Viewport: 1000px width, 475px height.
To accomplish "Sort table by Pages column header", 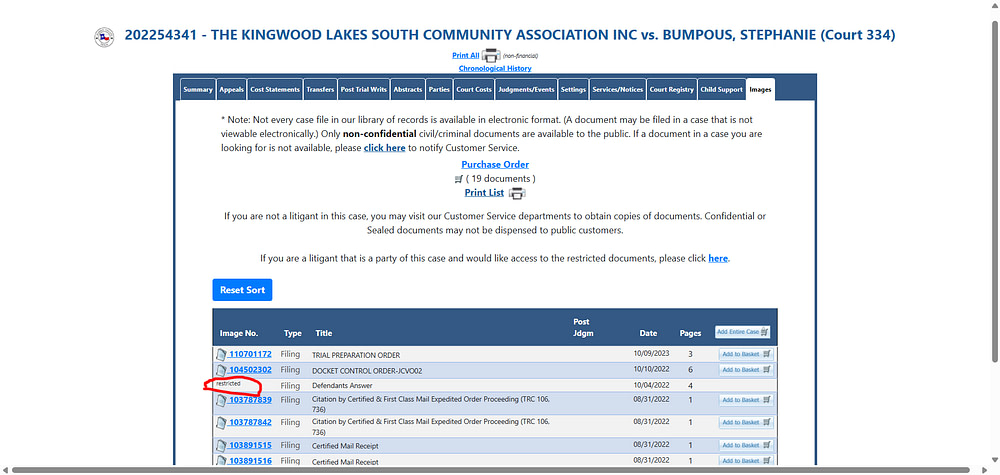I will 690,333.
